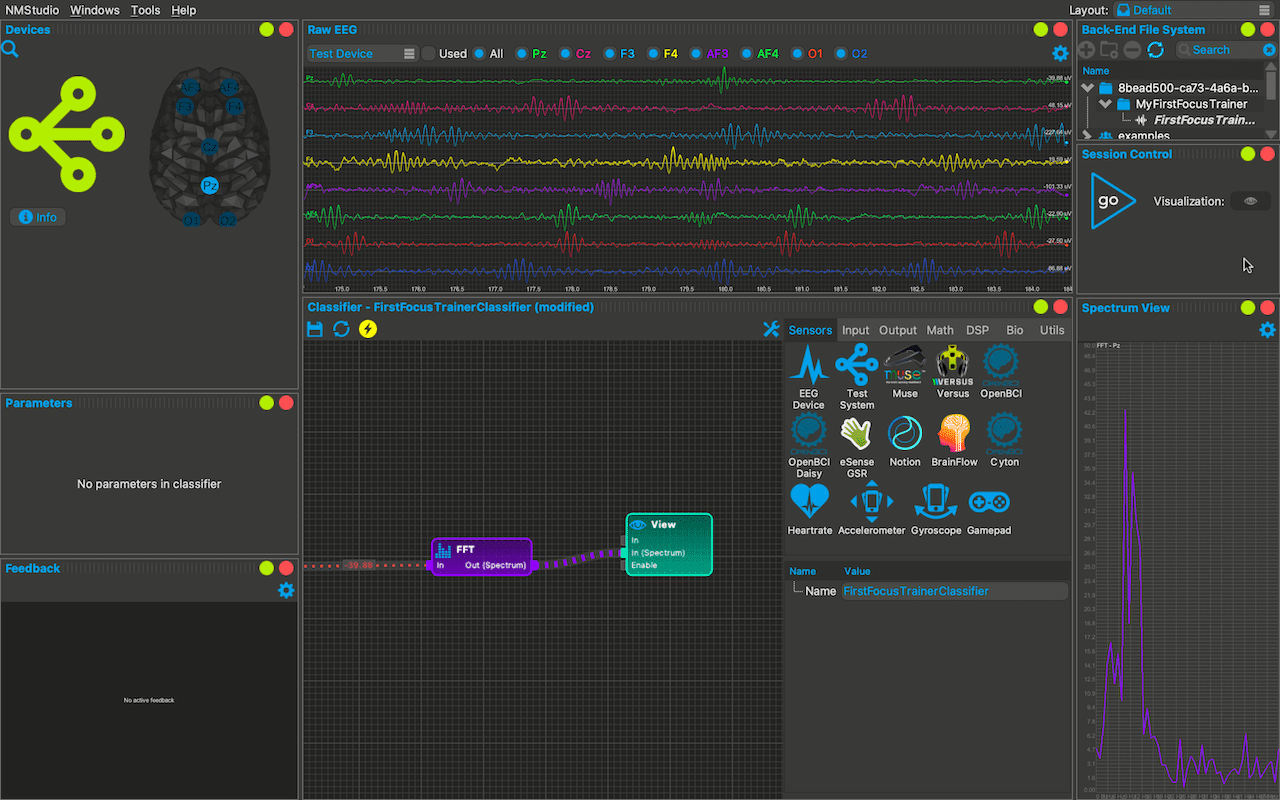Image resolution: width=1280 pixels, height=800 pixels.
Task: Select the BrainFlow sensor node
Action: pos(953,441)
